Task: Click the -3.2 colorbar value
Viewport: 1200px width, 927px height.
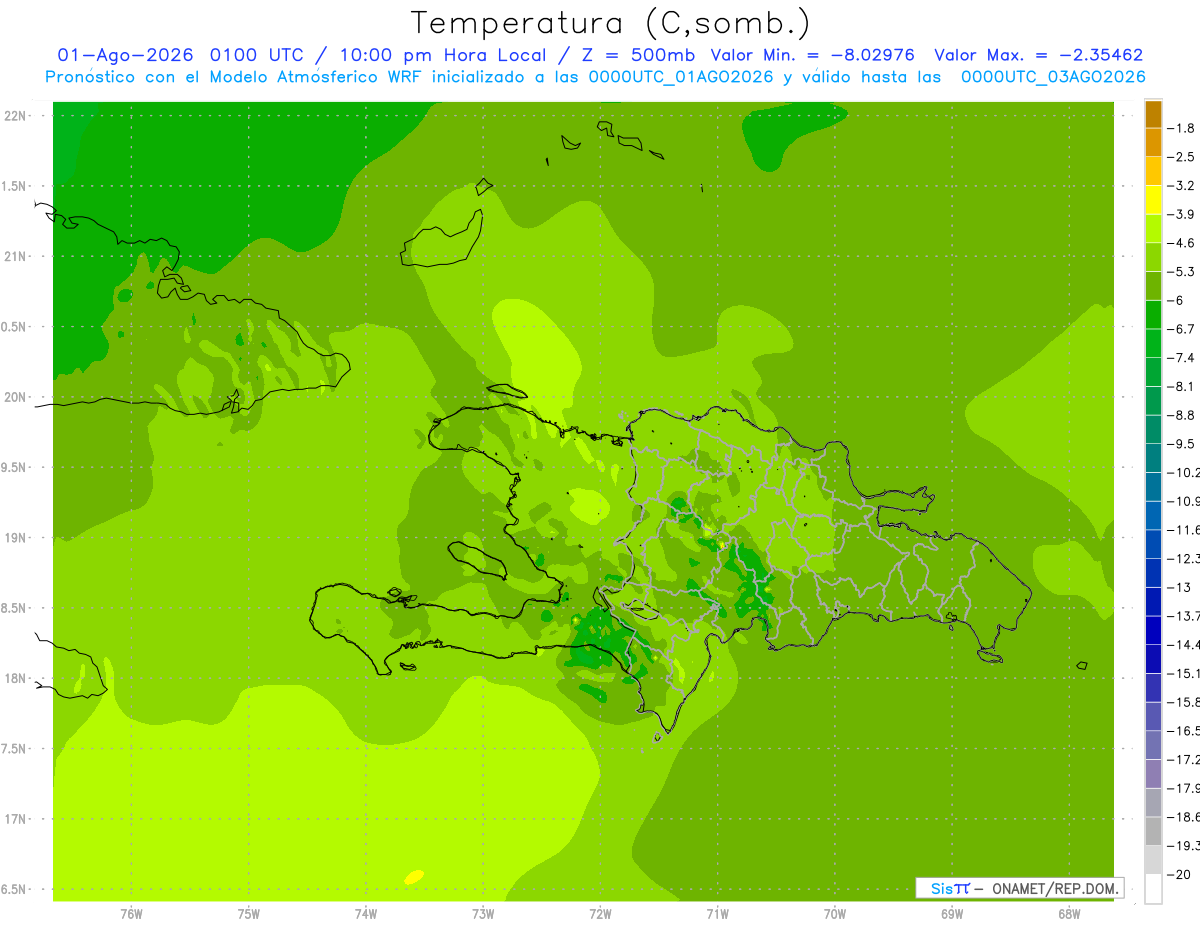Action: 1183,186
